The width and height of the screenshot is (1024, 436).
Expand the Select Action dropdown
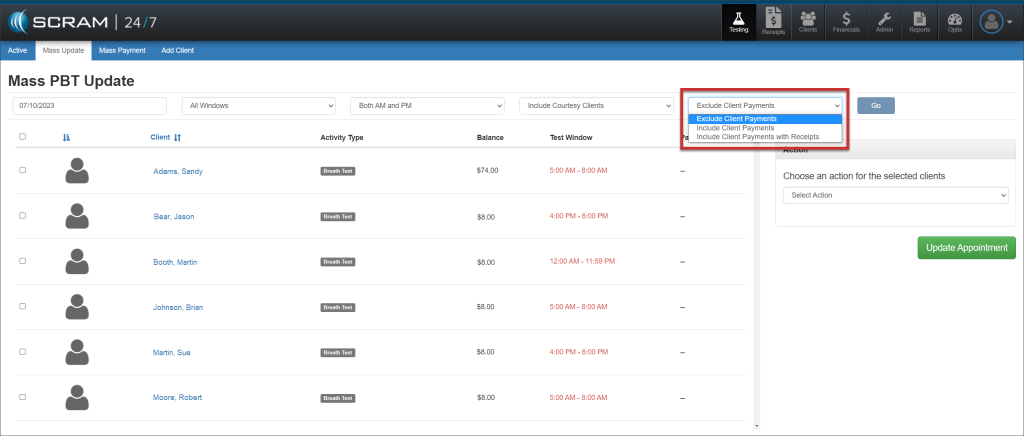895,195
